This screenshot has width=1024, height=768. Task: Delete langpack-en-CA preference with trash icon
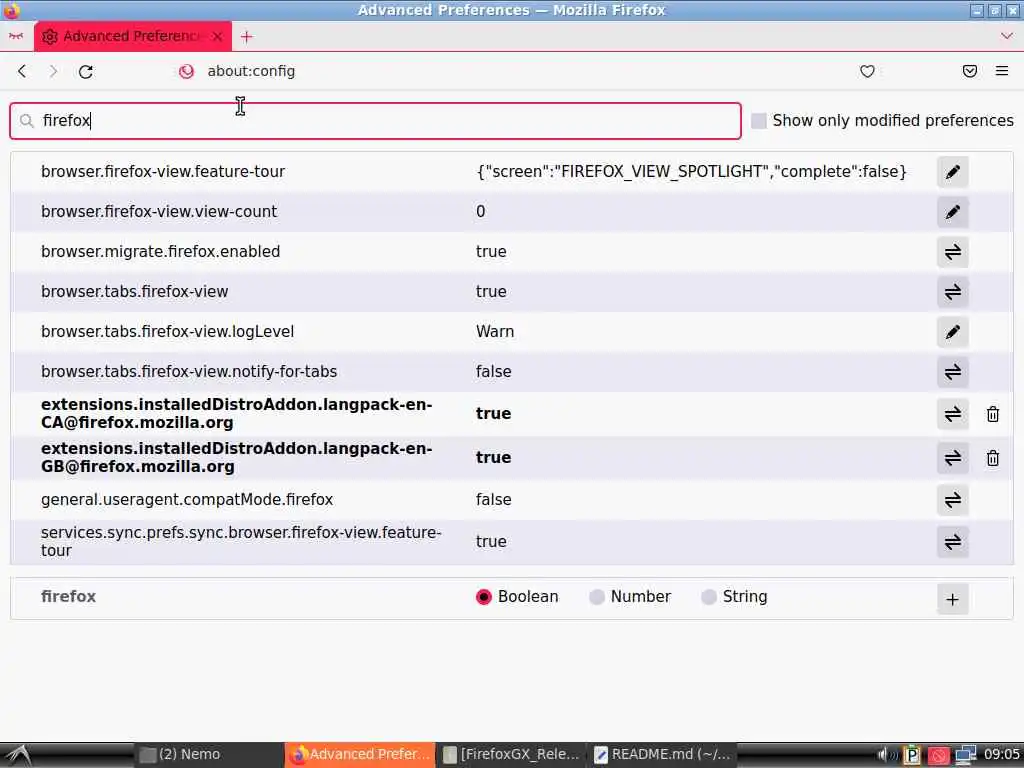pyautogui.click(x=993, y=414)
